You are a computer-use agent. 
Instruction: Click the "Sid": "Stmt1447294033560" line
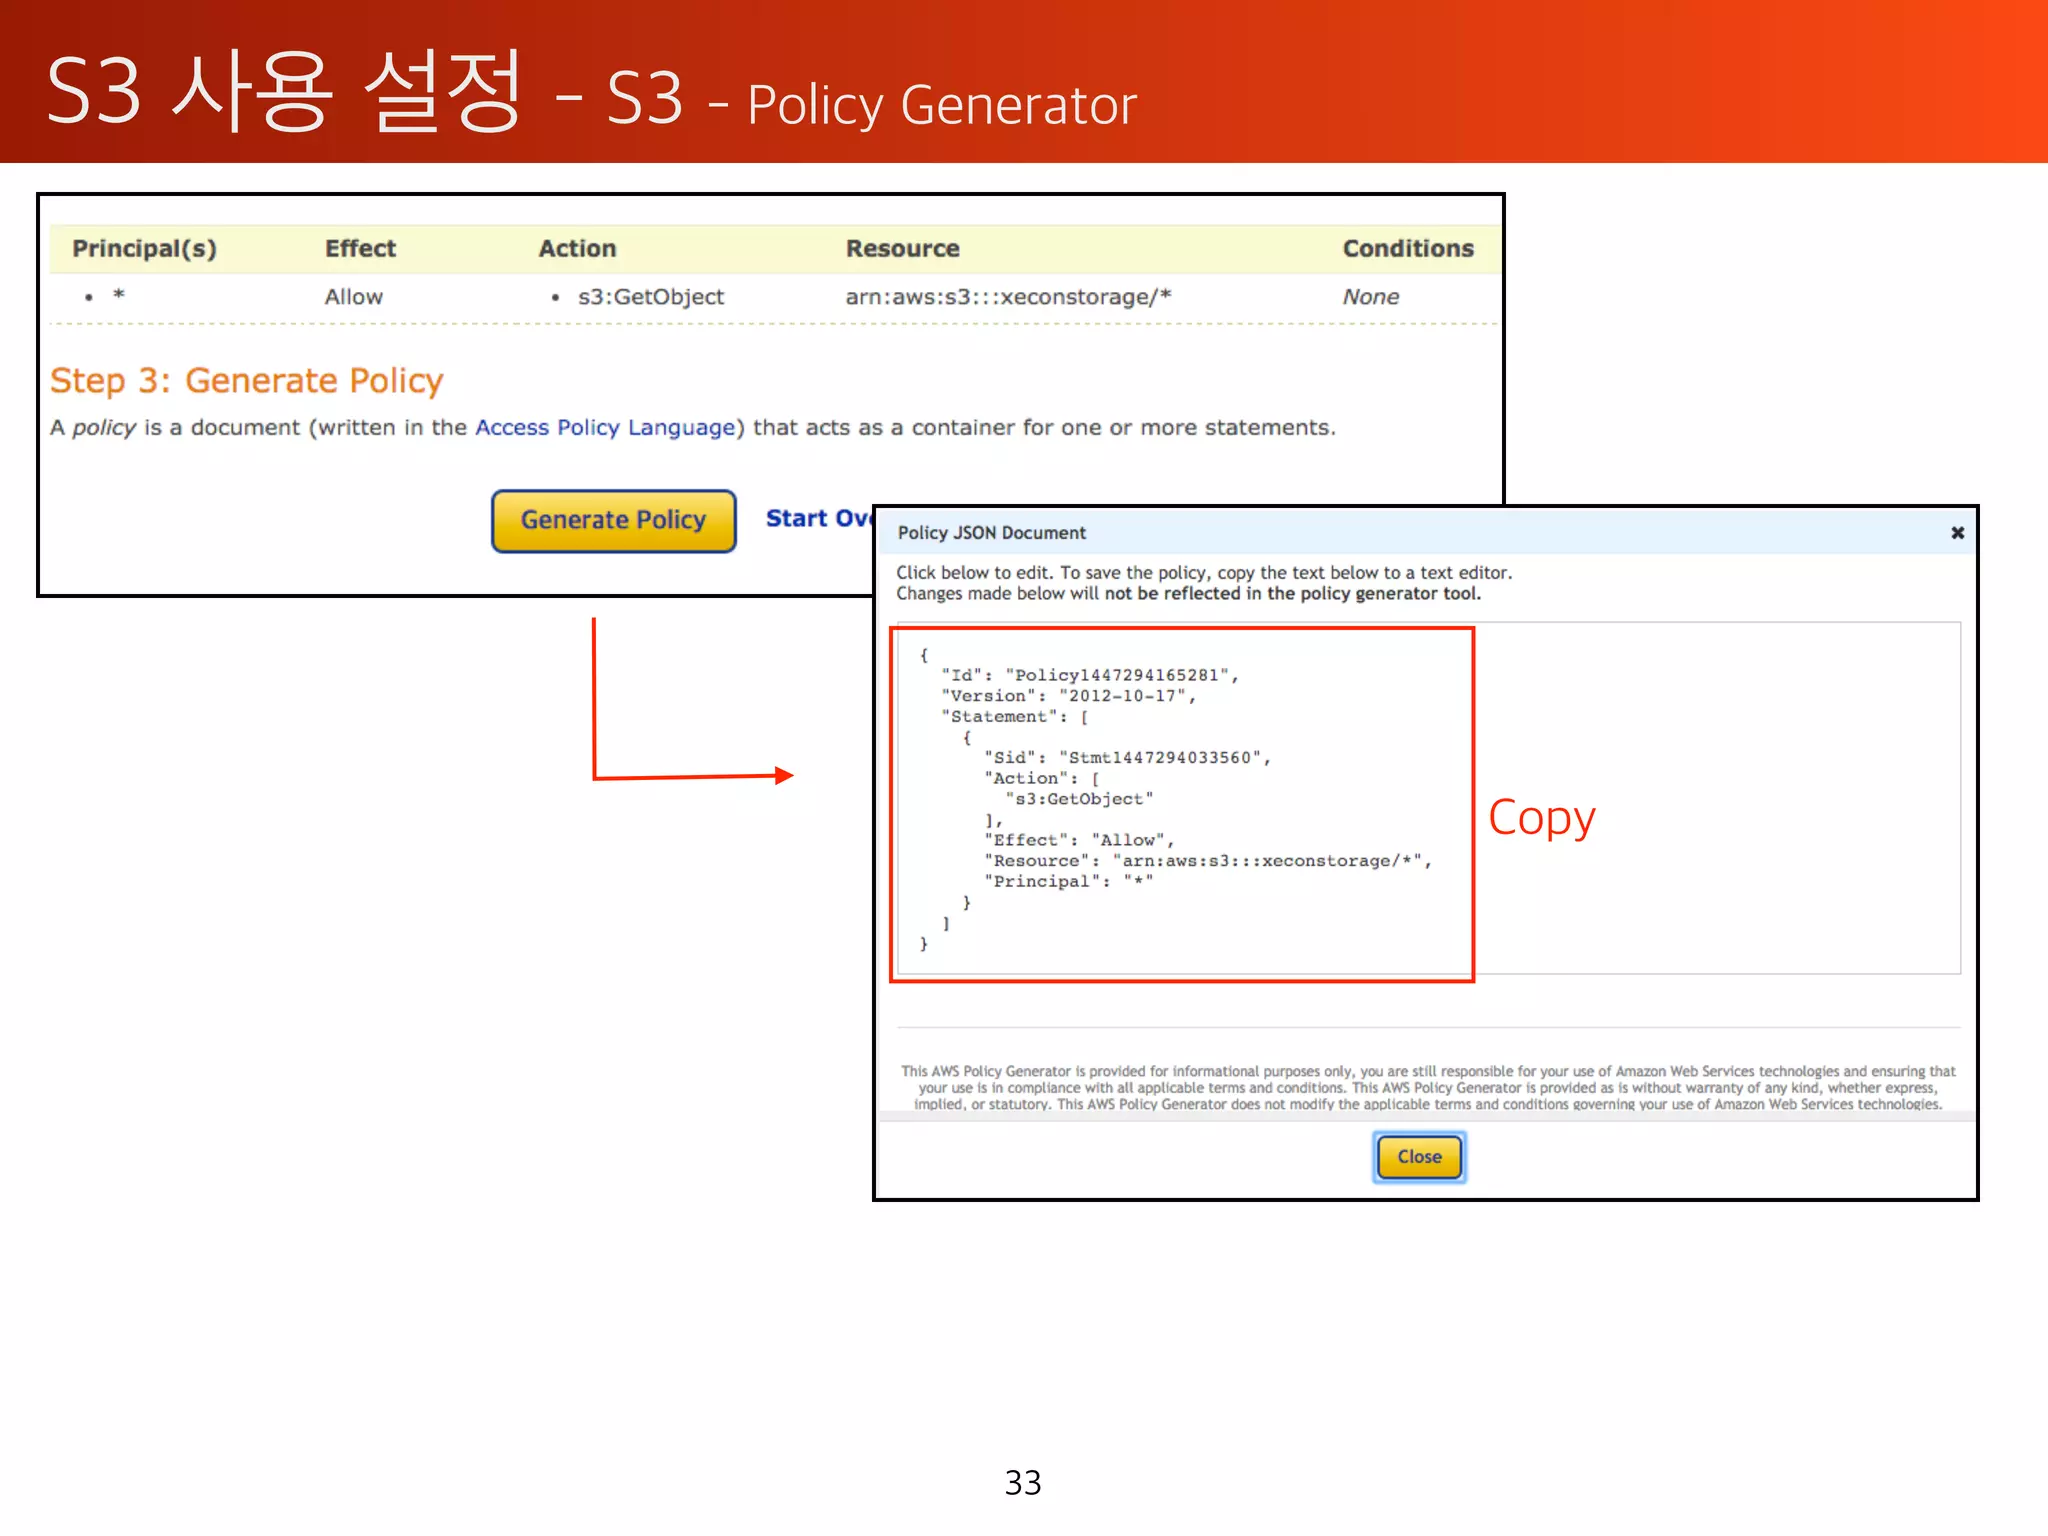tap(1127, 758)
